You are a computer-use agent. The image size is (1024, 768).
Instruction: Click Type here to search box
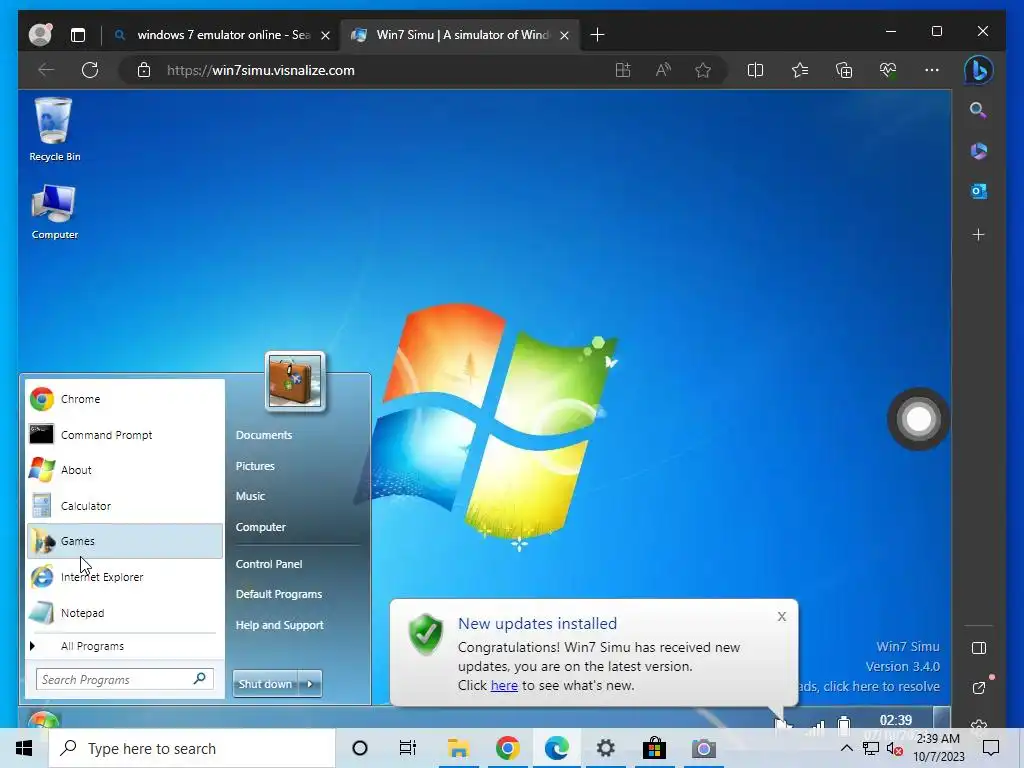(192, 748)
